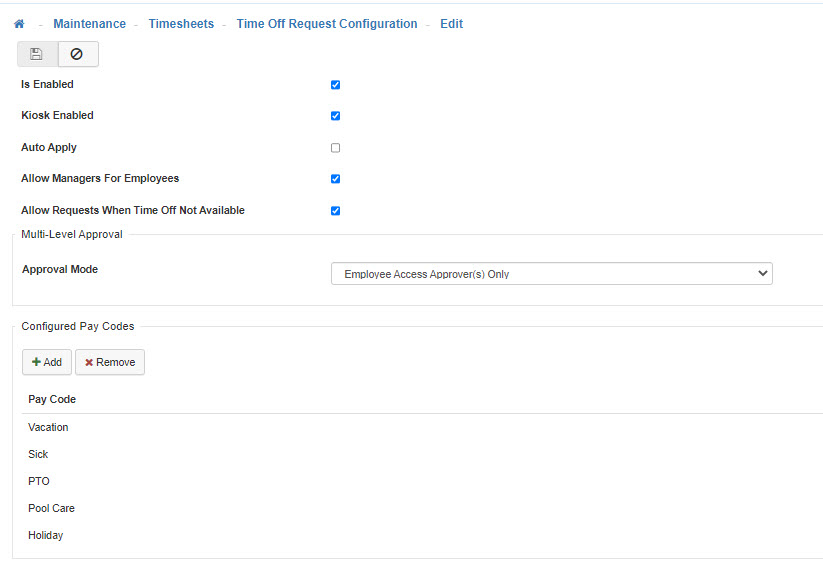Select the Vacation pay code row
This screenshot has width=823, height=576.
click(x=49, y=428)
